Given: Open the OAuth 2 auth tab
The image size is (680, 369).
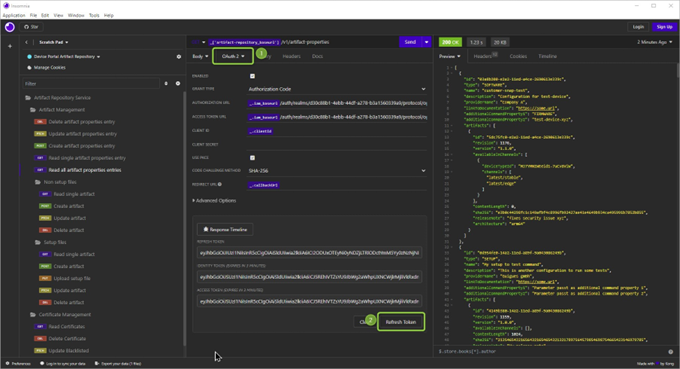Looking at the screenshot, I should [x=233, y=56].
